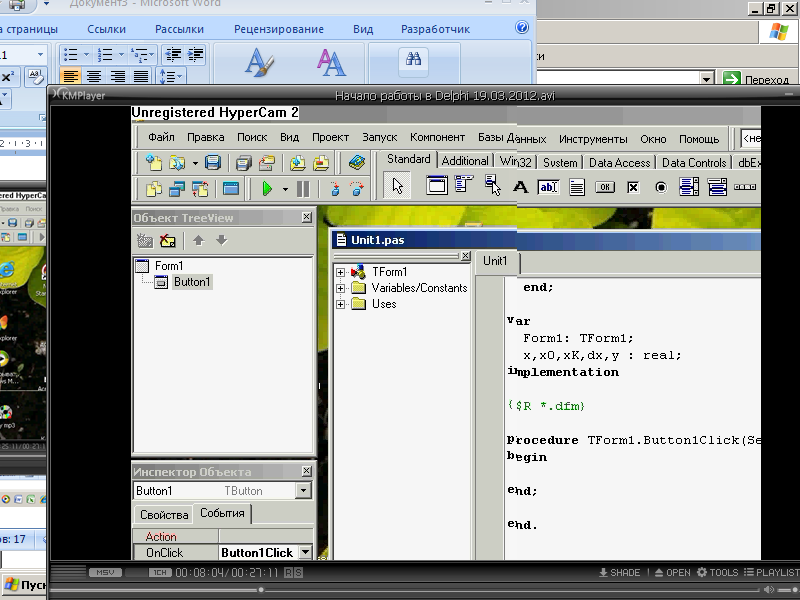Open the bullets list dropdown in Word
The width and height of the screenshot is (800, 600).
(86, 54)
